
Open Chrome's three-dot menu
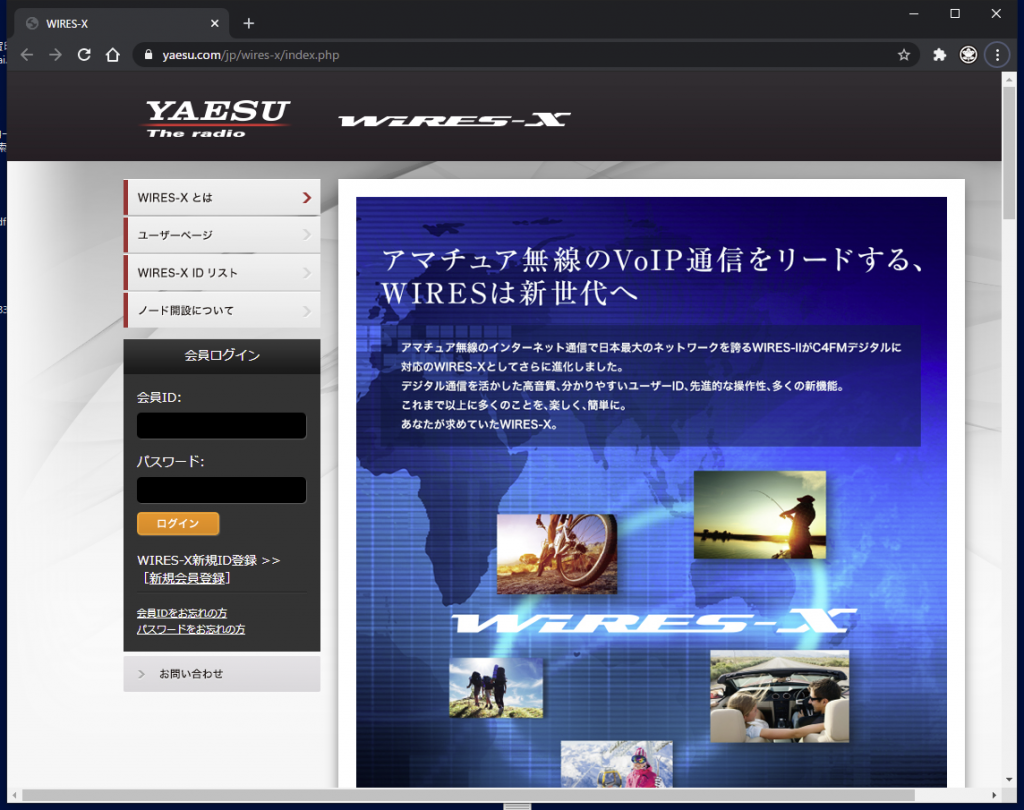[x=997, y=55]
